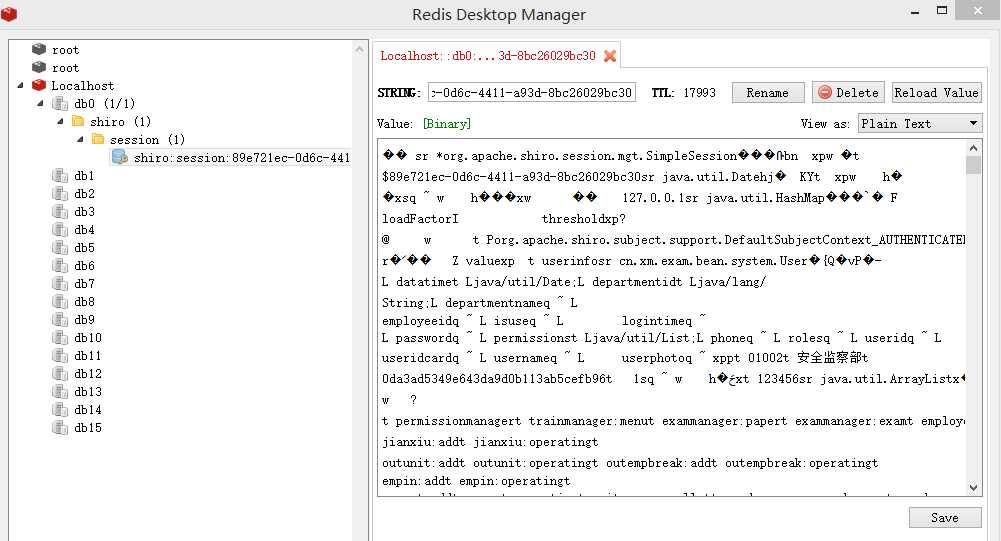Click the db5 database icon
The image size is (1001, 541).
point(60,247)
